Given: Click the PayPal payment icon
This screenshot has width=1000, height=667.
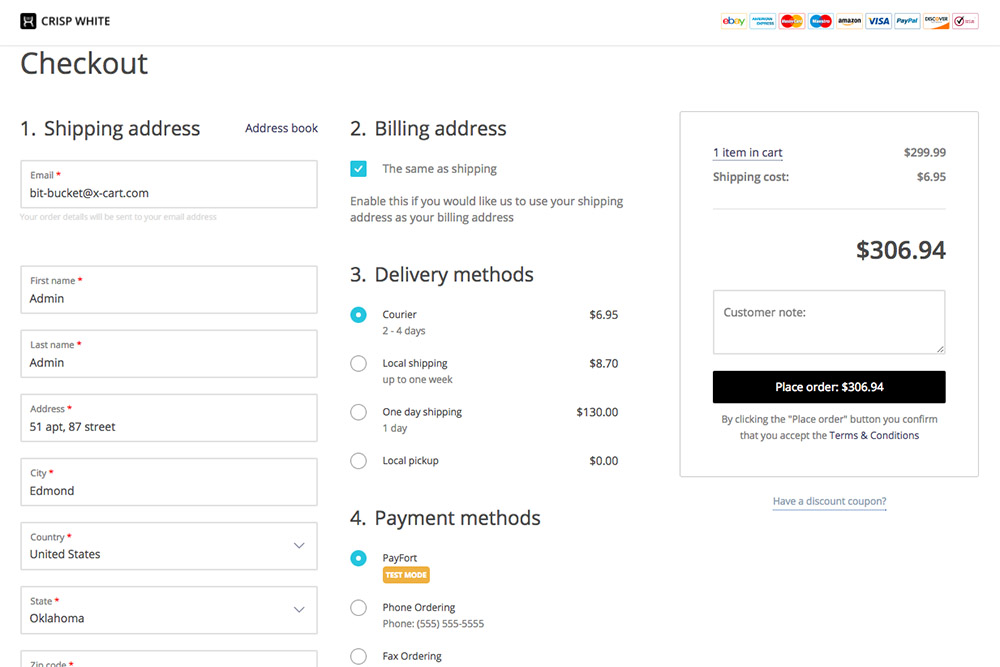Looking at the screenshot, I should click(x=906, y=20).
